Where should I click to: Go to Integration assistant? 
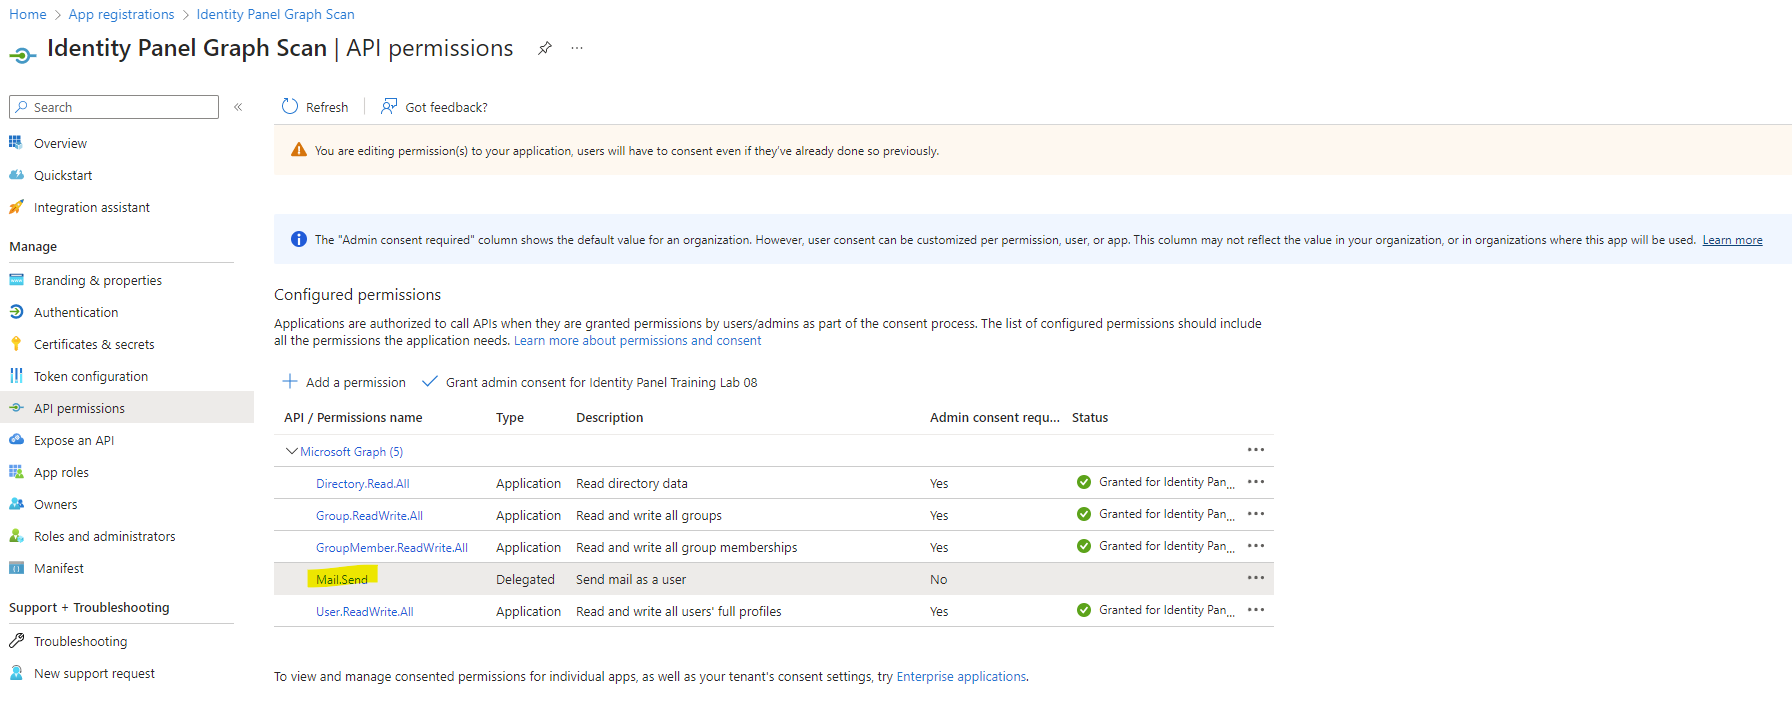92,208
